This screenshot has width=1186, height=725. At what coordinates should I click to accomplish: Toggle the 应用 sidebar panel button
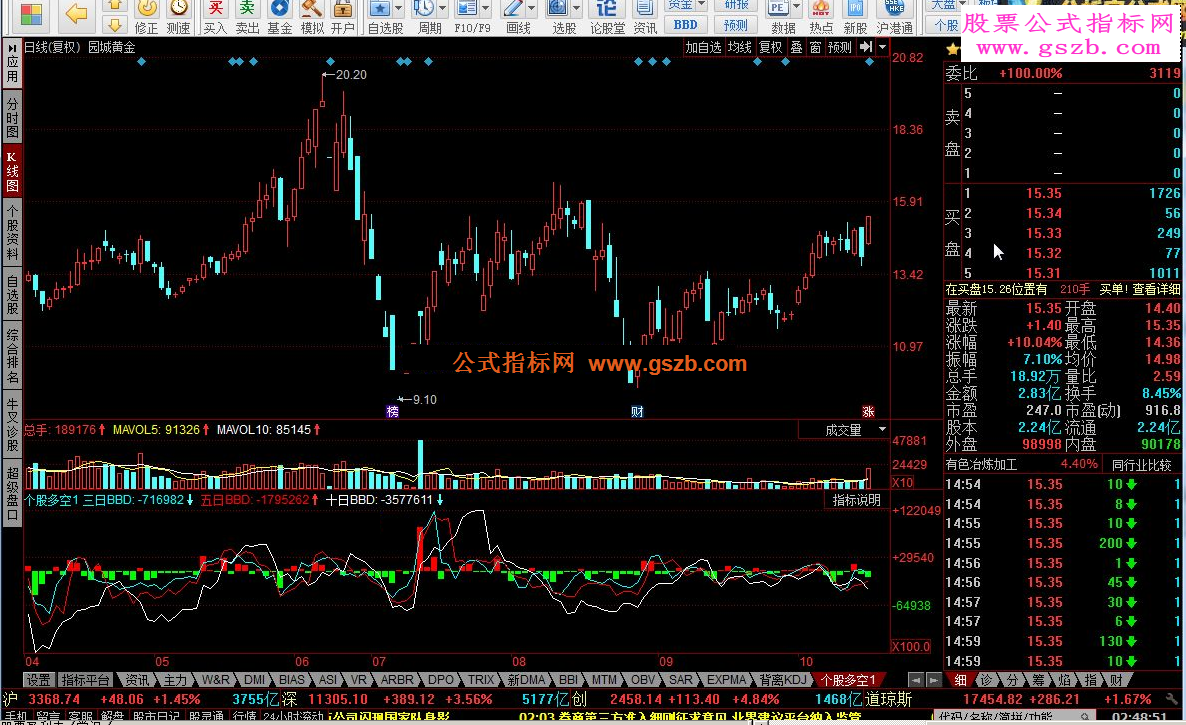pos(12,64)
